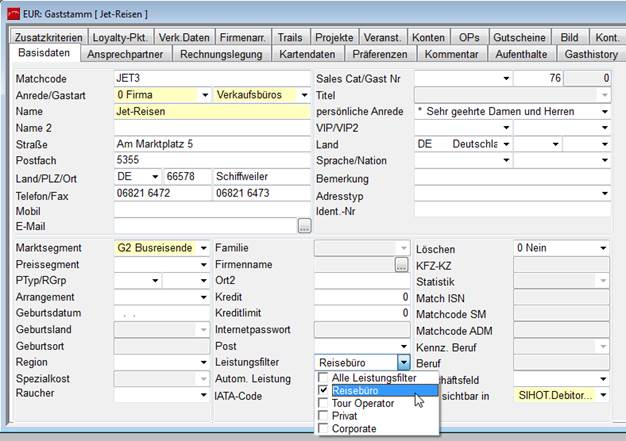The height and width of the screenshot is (441, 626).
Task: Uncheck the Reisebüro checkbox
Action: [323, 390]
